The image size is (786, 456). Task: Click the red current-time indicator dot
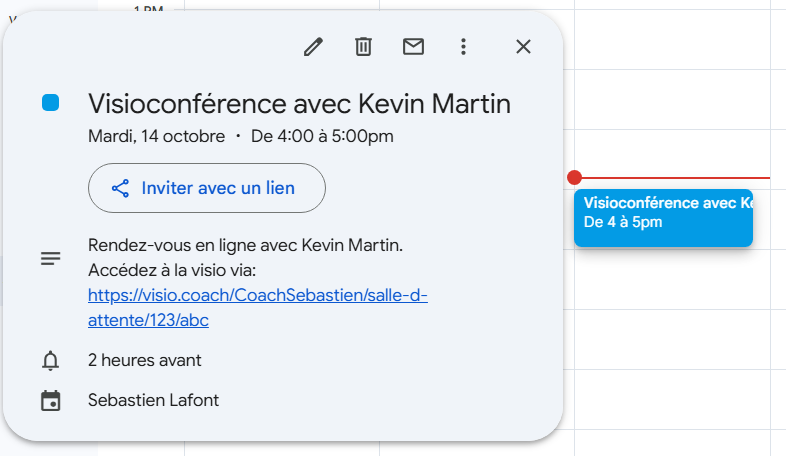point(574,178)
